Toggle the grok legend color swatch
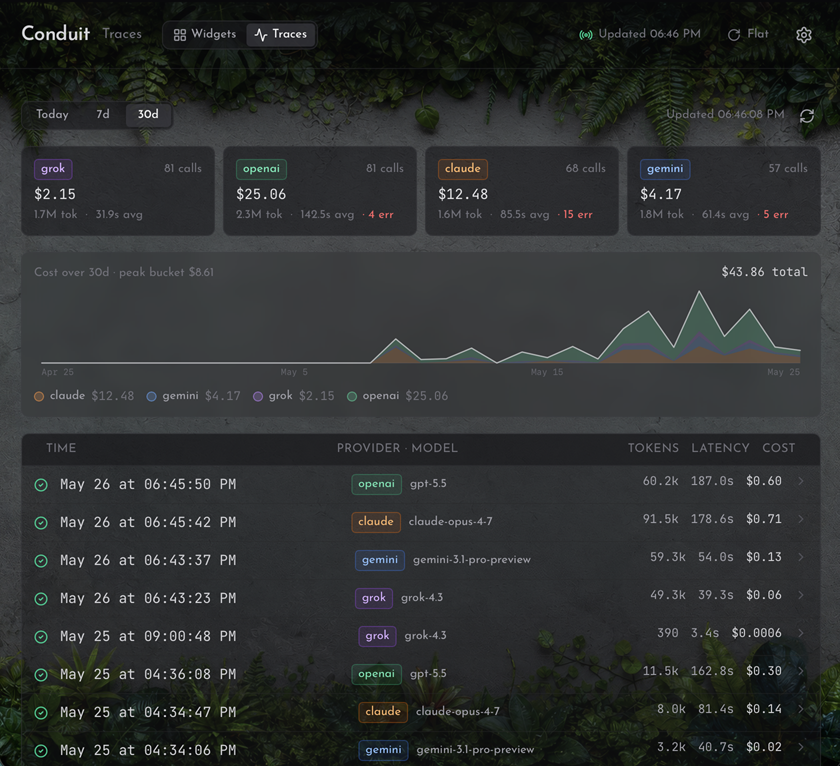Image resolution: width=840 pixels, height=766 pixels. pos(258,396)
